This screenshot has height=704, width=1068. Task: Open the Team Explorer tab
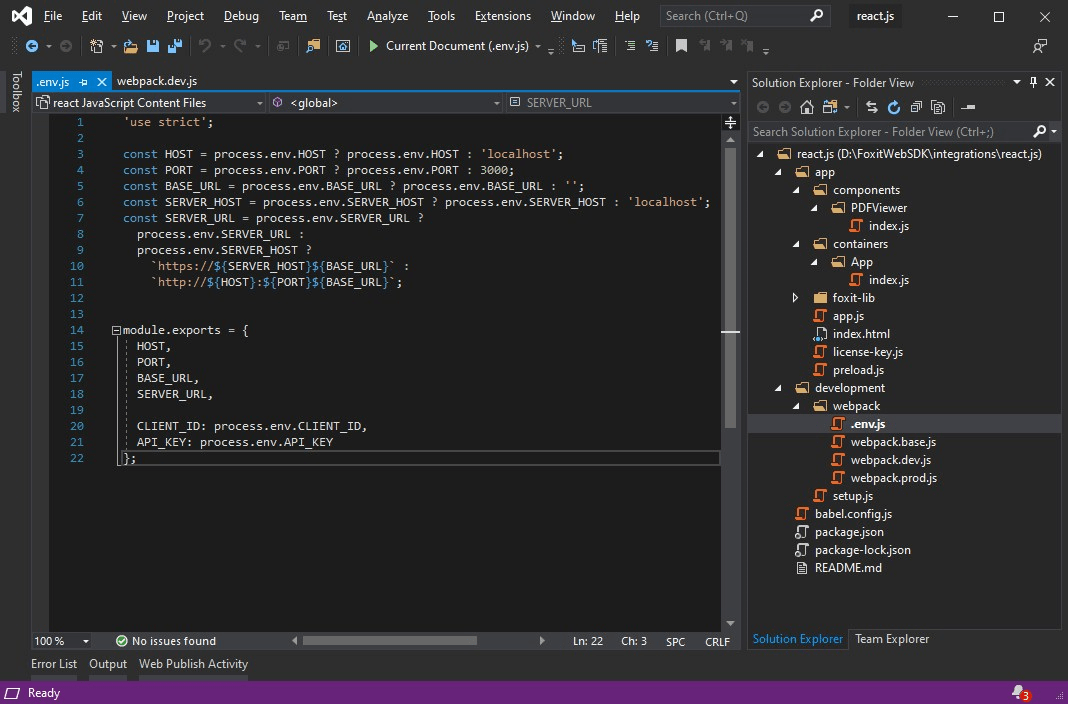(x=892, y=639)
